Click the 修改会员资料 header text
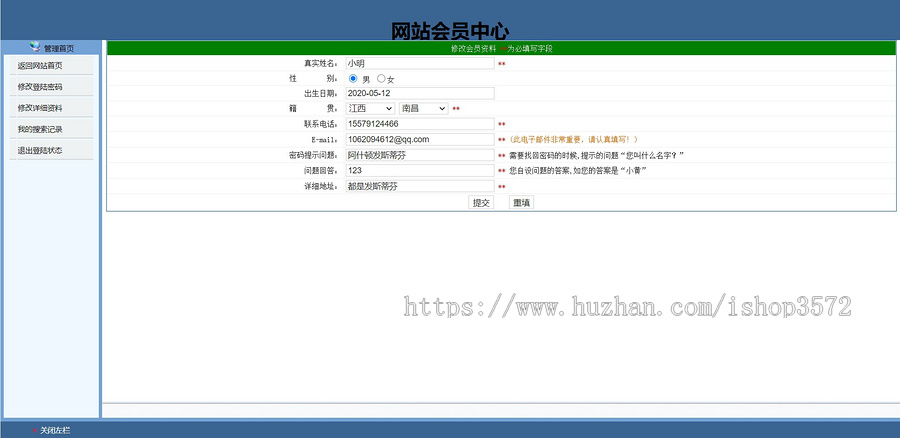 473,49
